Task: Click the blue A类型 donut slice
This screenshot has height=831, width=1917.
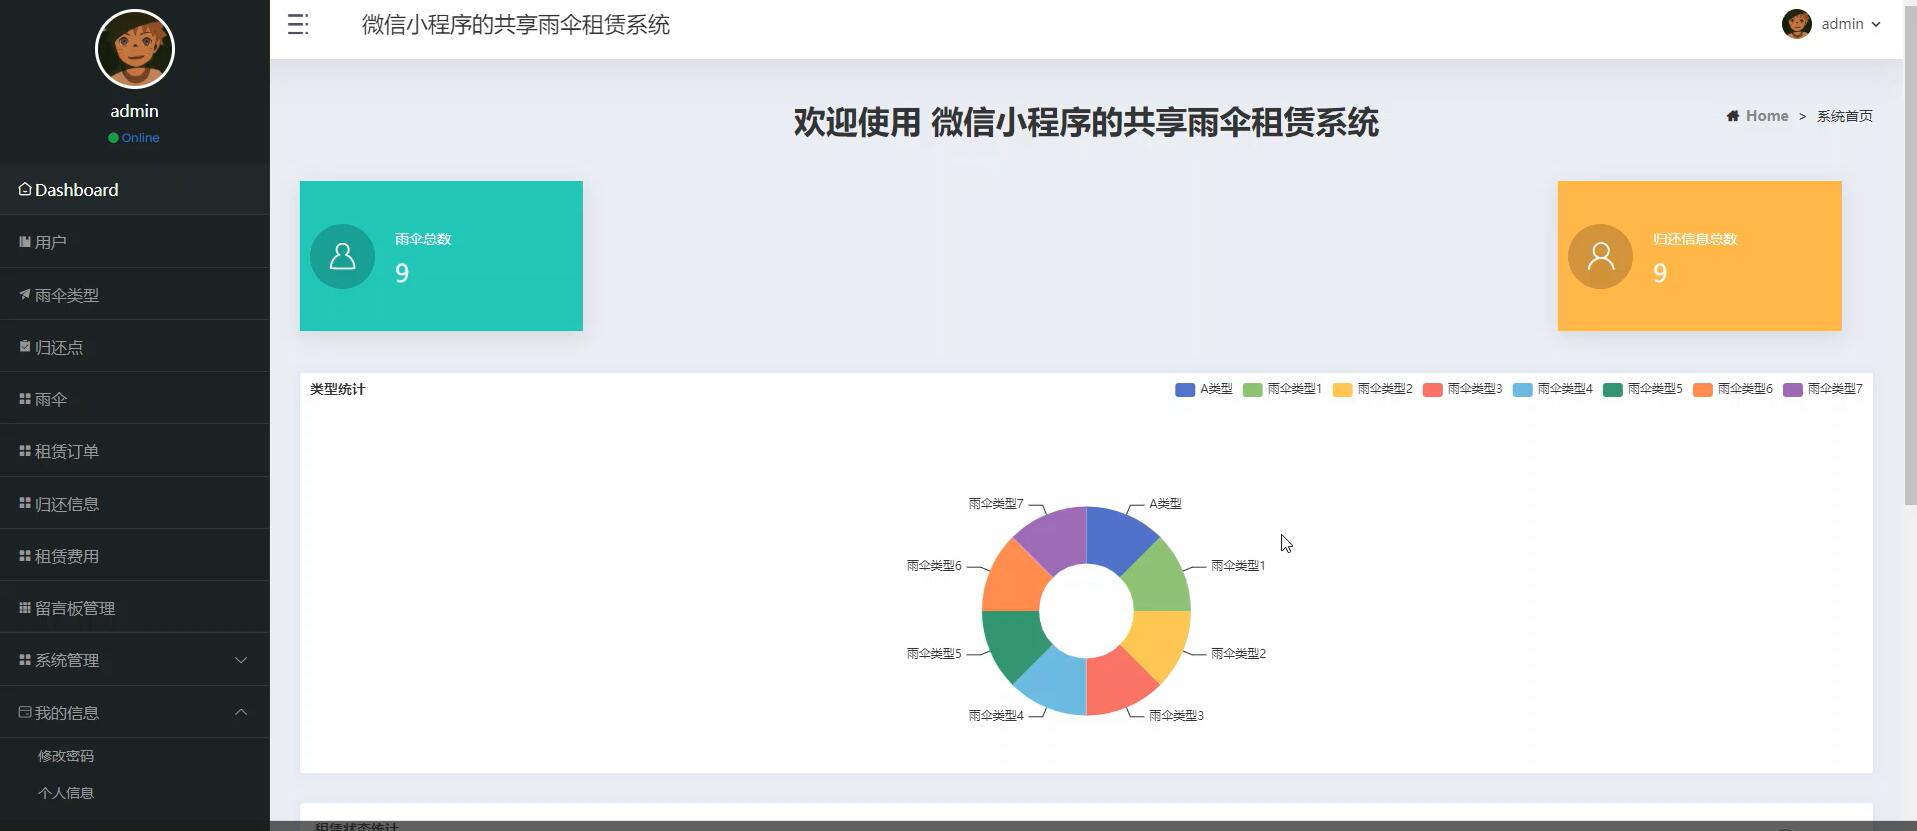Action: point(1116,541)
